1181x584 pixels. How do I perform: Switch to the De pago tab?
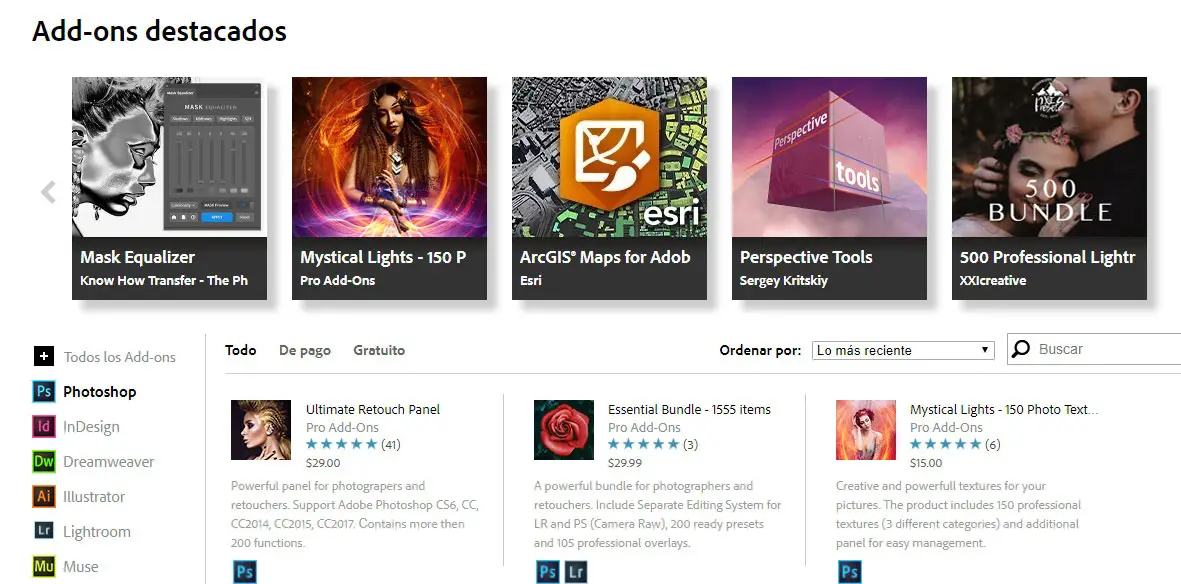pos(304,350)
